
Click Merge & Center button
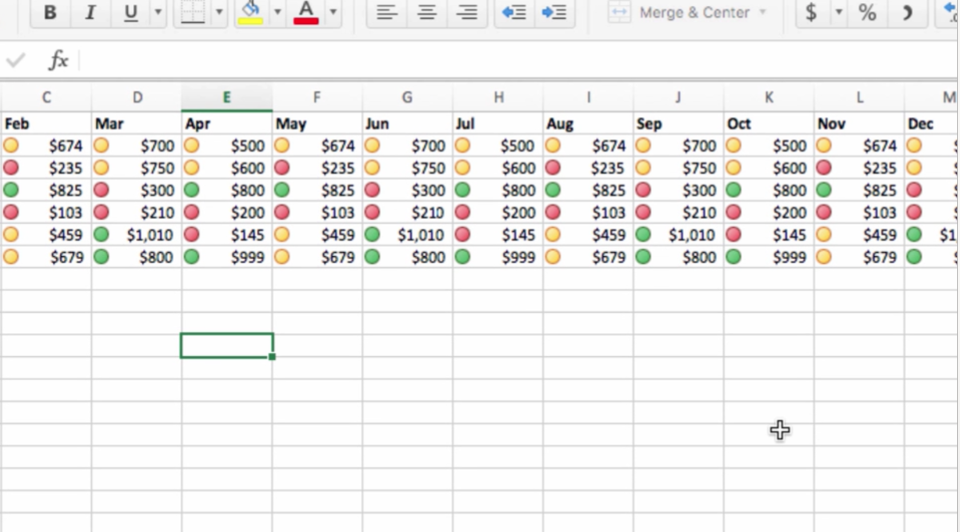click(679, 12)
